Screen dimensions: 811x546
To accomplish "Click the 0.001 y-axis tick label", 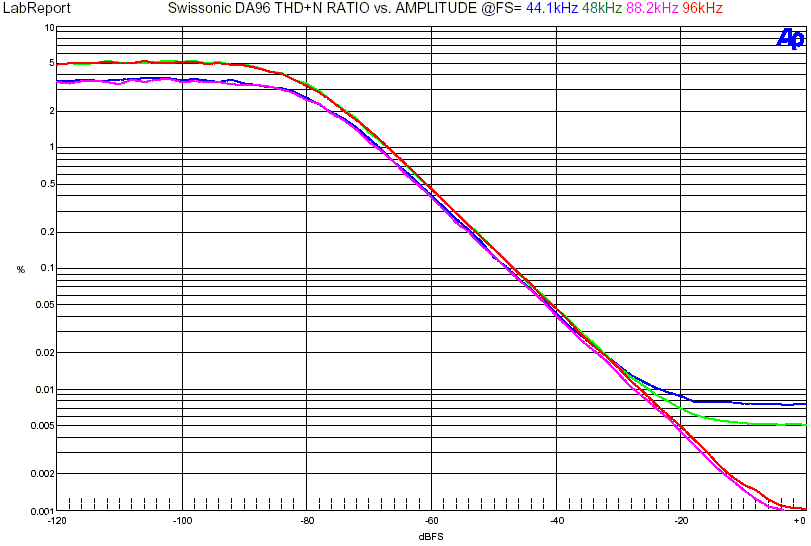I will coord(42,511).
